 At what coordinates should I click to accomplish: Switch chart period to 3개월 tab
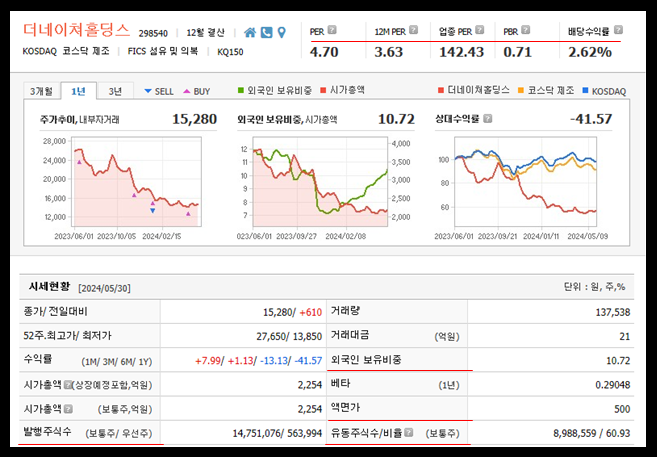coord(41,91)
